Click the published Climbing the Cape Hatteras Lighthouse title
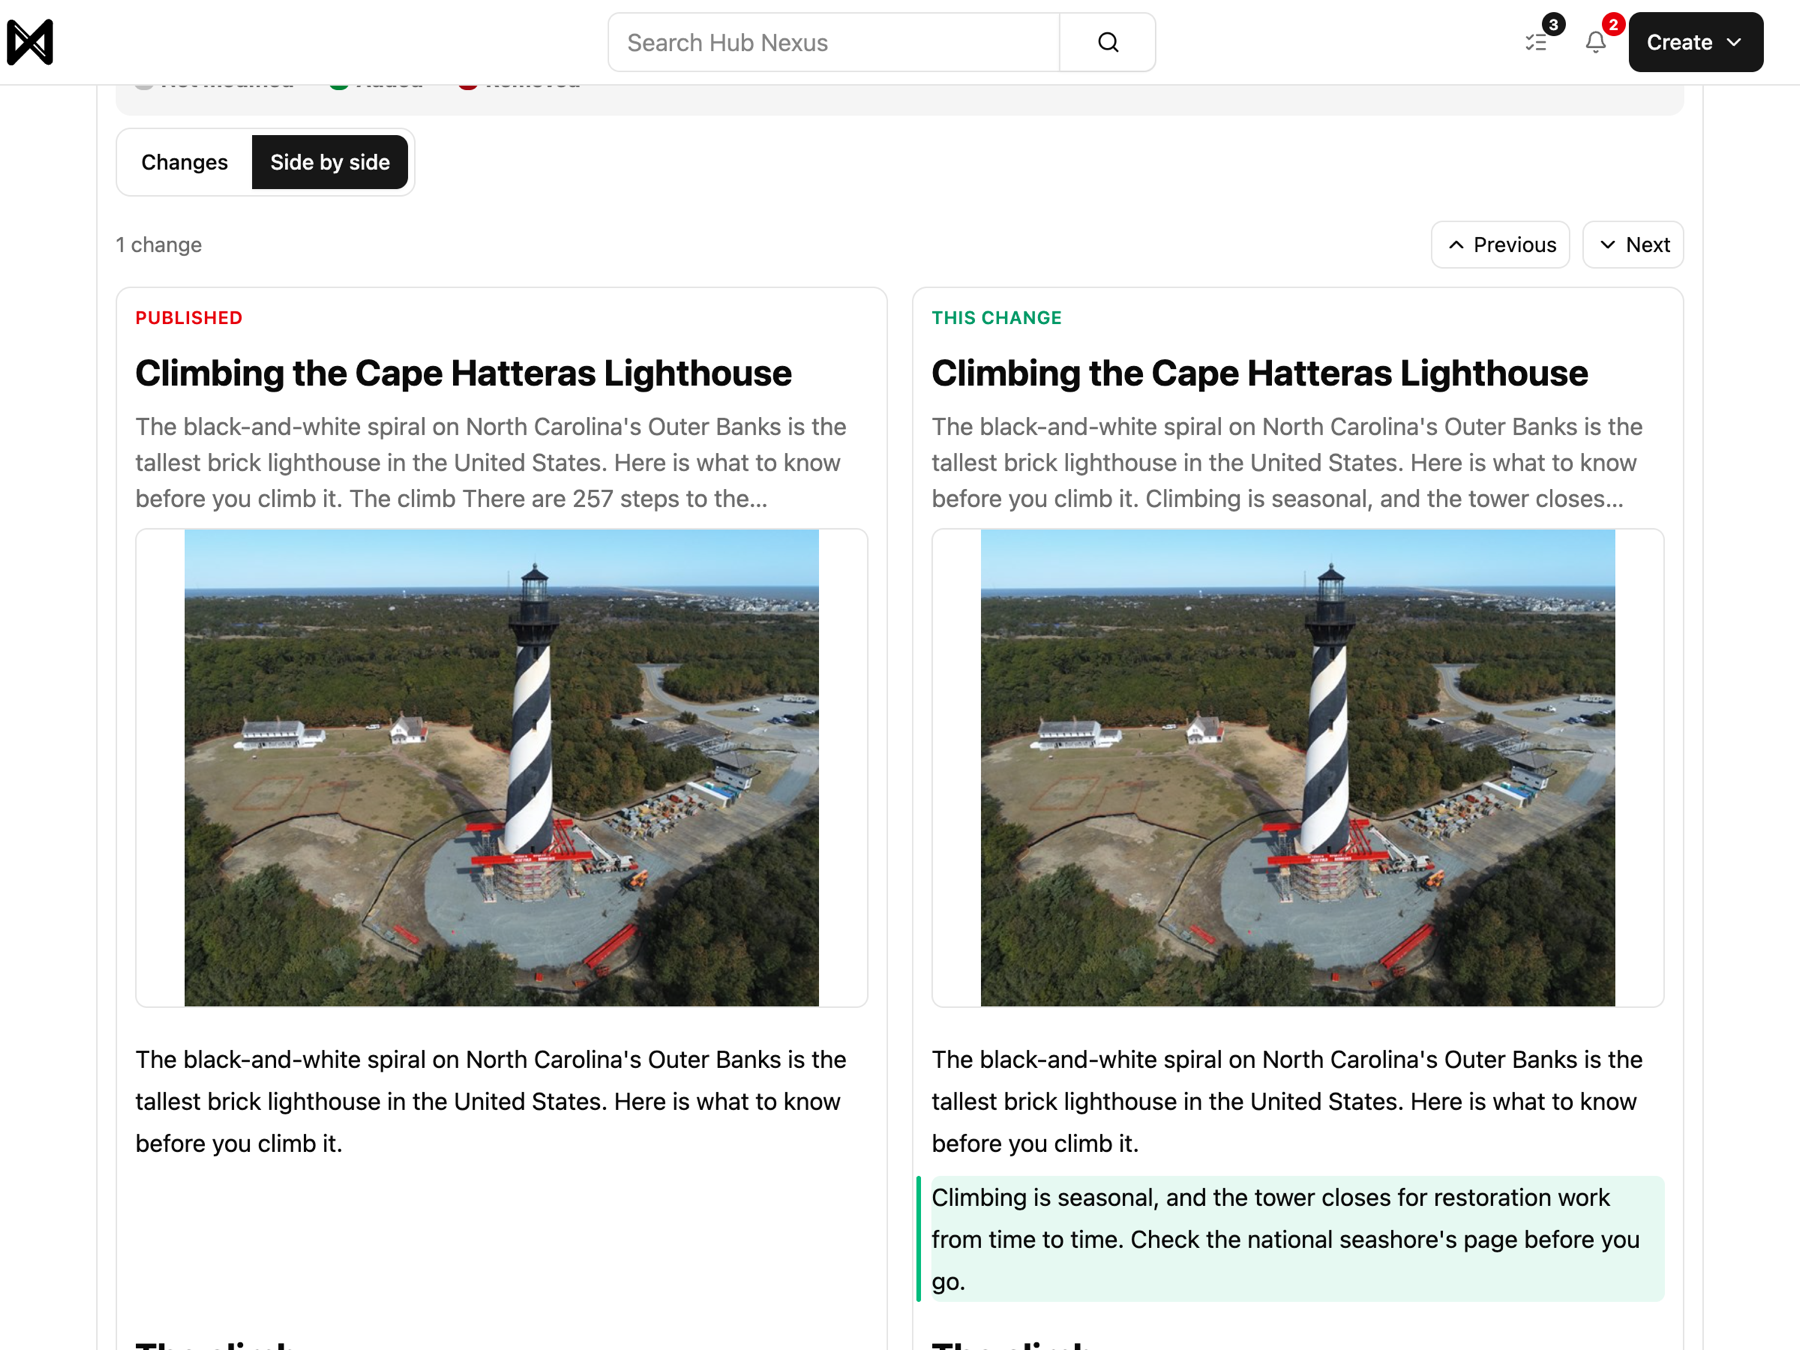 [463, 373]
